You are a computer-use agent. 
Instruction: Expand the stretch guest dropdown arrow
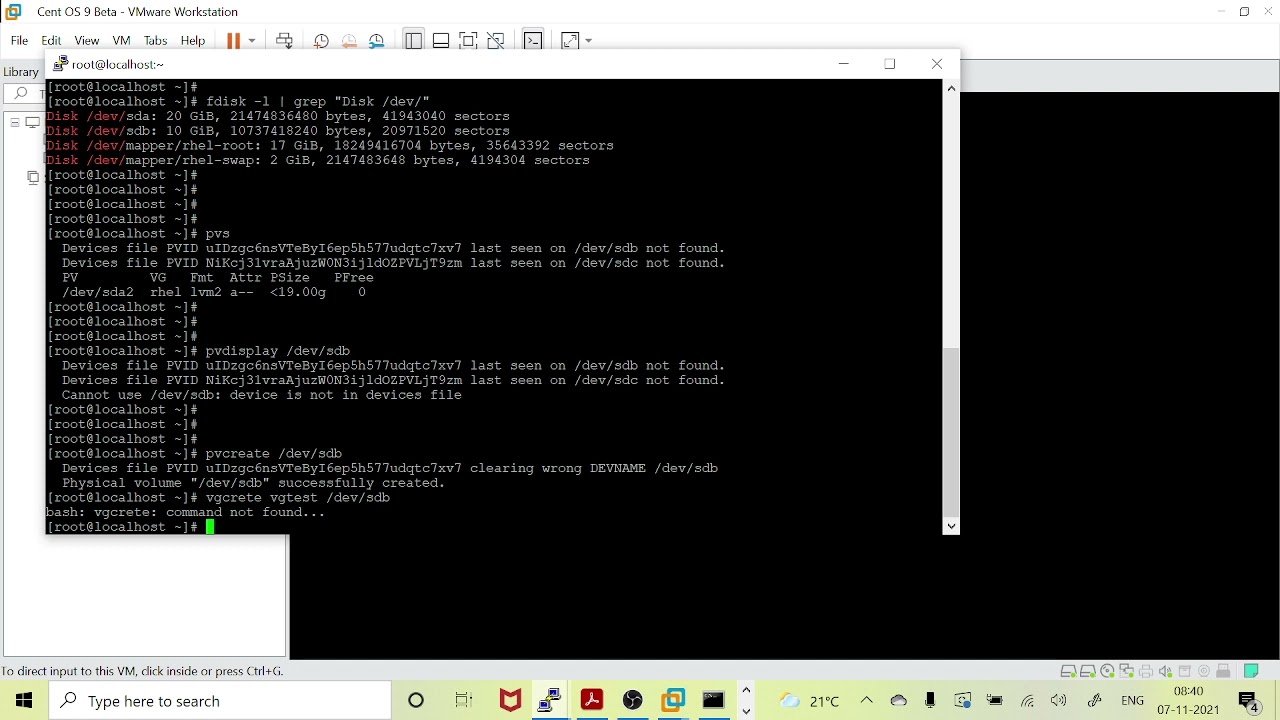pos(589,41)
